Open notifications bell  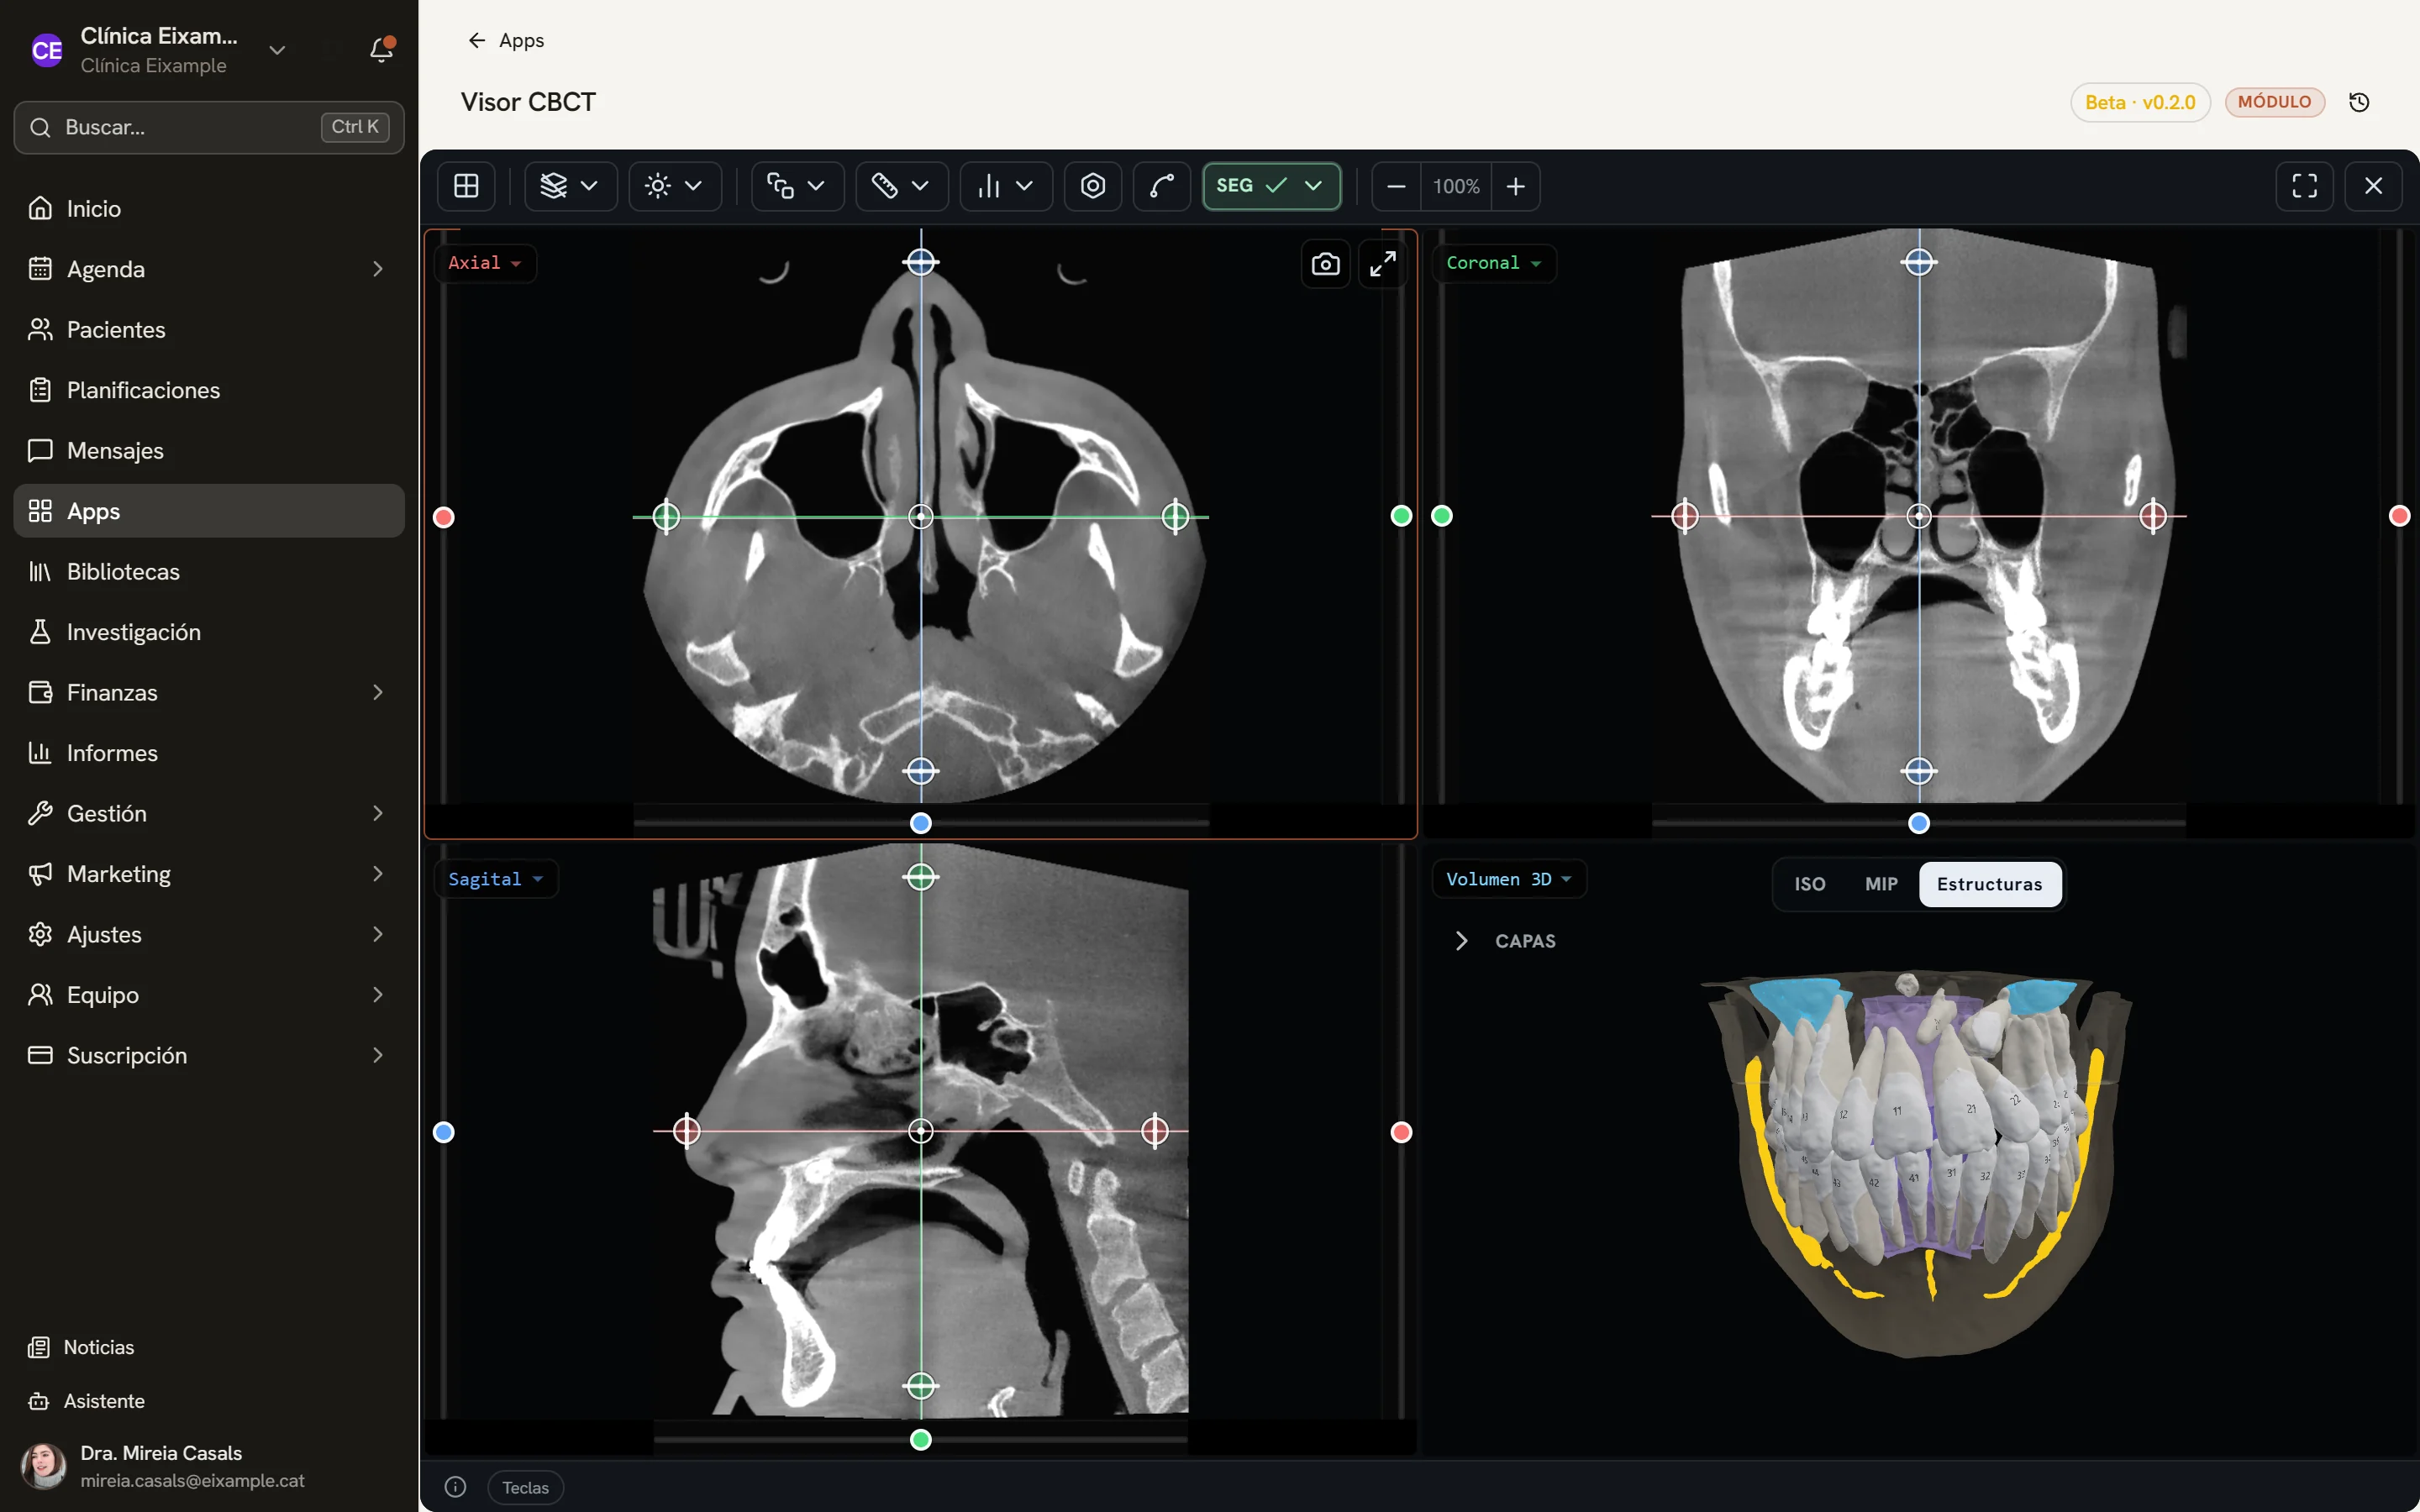point(381,49)
